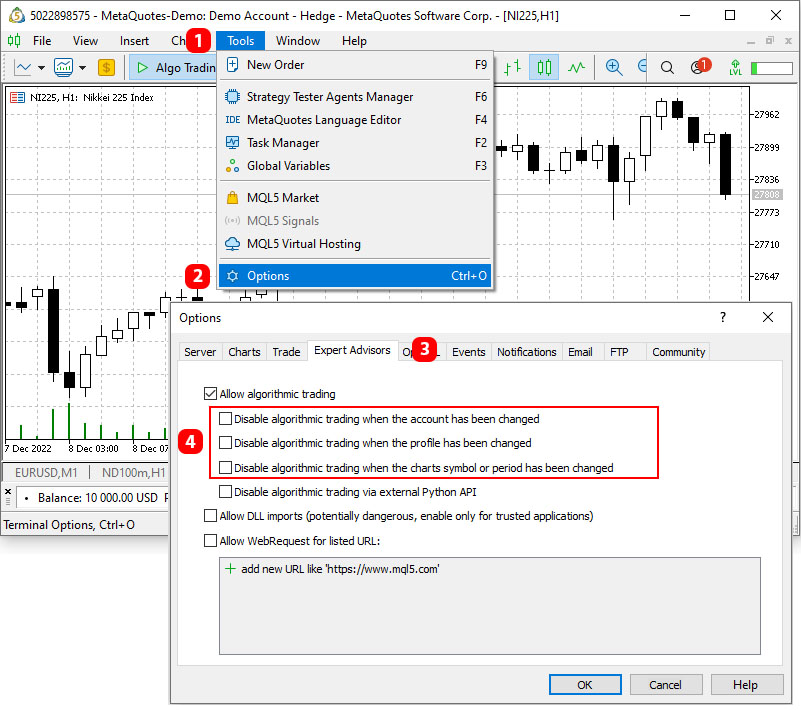Switch to line chart zigzag icon
This screenshot has height=710, width=801.
pyautogui.click(x=577, y=67)
